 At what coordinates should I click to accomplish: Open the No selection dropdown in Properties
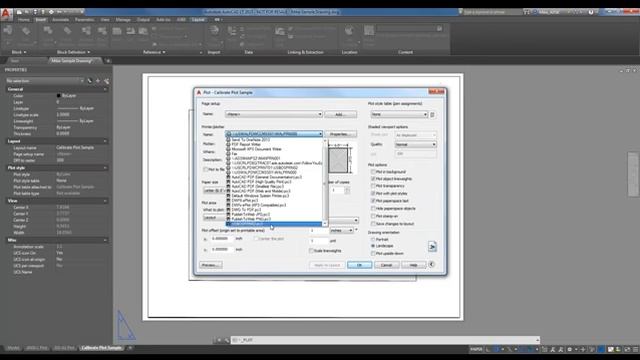point(45,81)
